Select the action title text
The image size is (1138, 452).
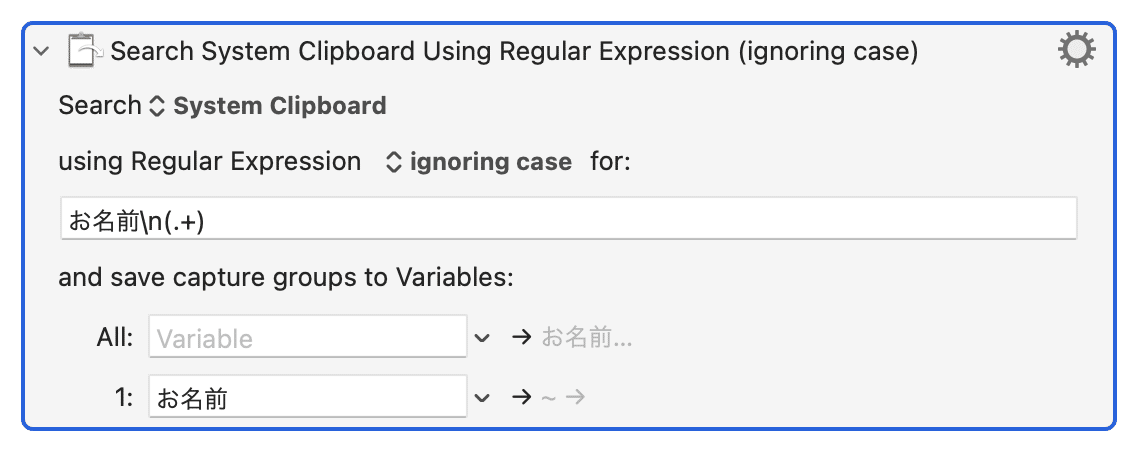coord(514,51)
